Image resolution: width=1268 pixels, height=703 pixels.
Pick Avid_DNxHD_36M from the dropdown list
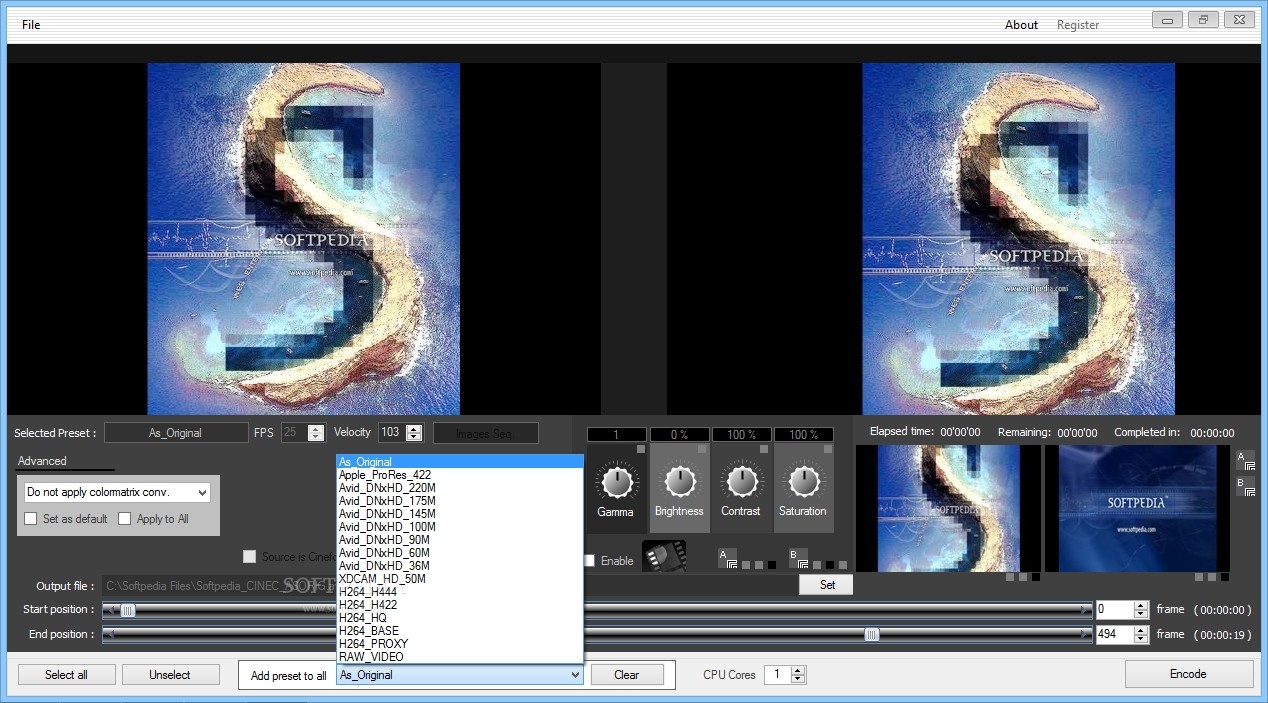(460, 566)
